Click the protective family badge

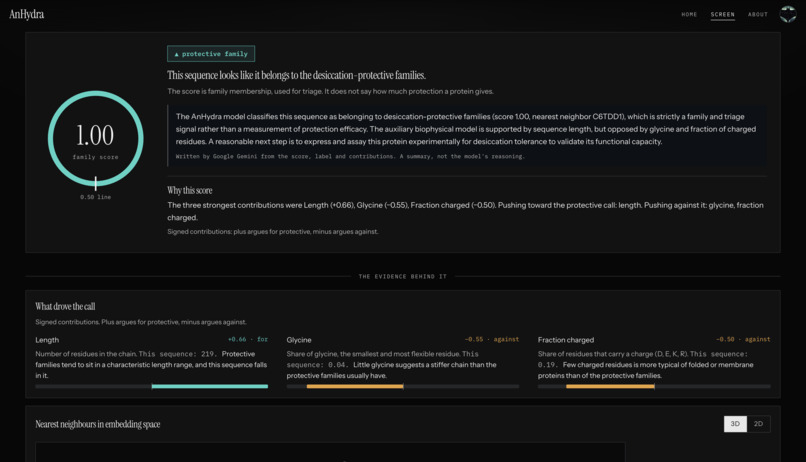[211, 53]
